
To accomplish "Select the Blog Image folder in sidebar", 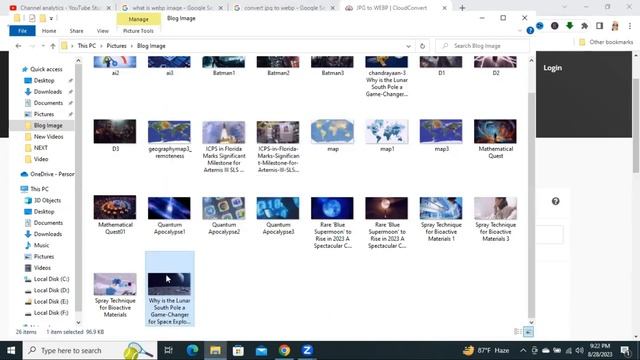I will click(48, 125).
